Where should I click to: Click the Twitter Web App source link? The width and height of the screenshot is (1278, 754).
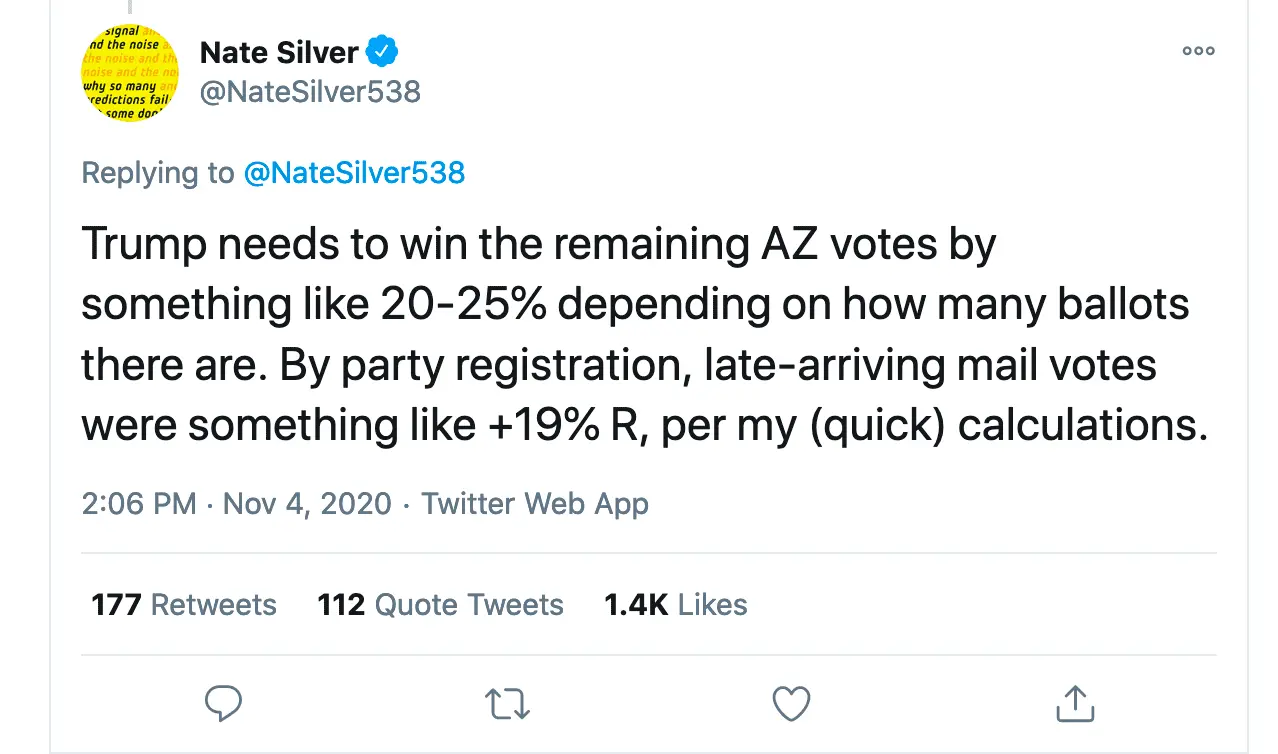coord(535,503)
